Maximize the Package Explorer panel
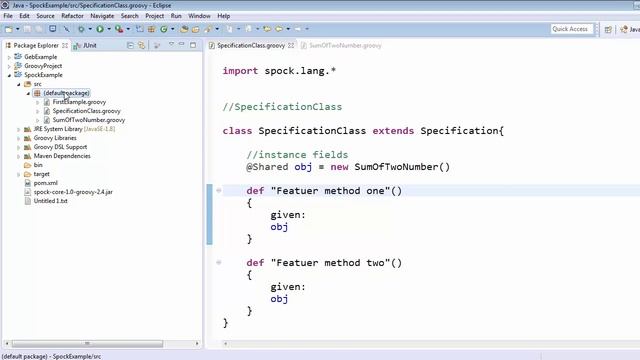Image resolution: width=640 pixels, height=360 pixels. click(x=193, y=45)
